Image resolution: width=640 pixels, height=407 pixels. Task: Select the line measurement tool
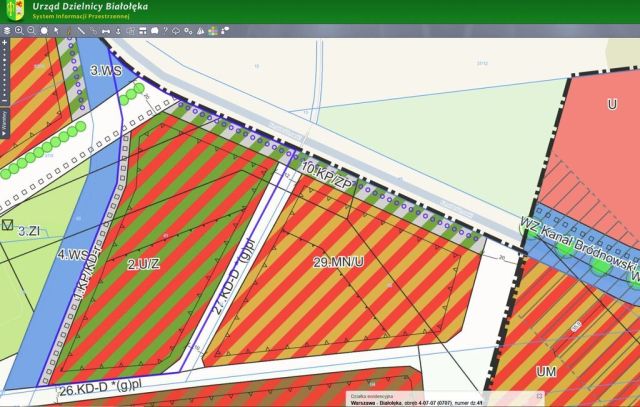click(x=81, y=31)
